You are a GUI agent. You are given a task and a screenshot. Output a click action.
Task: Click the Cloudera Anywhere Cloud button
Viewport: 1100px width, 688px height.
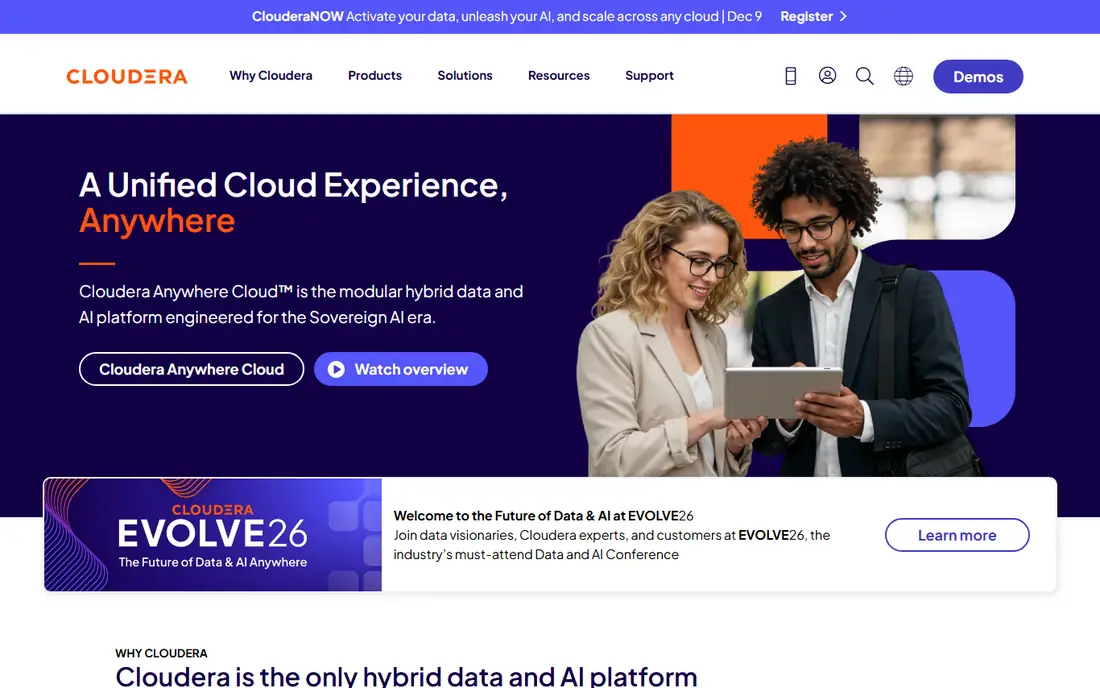192,369
